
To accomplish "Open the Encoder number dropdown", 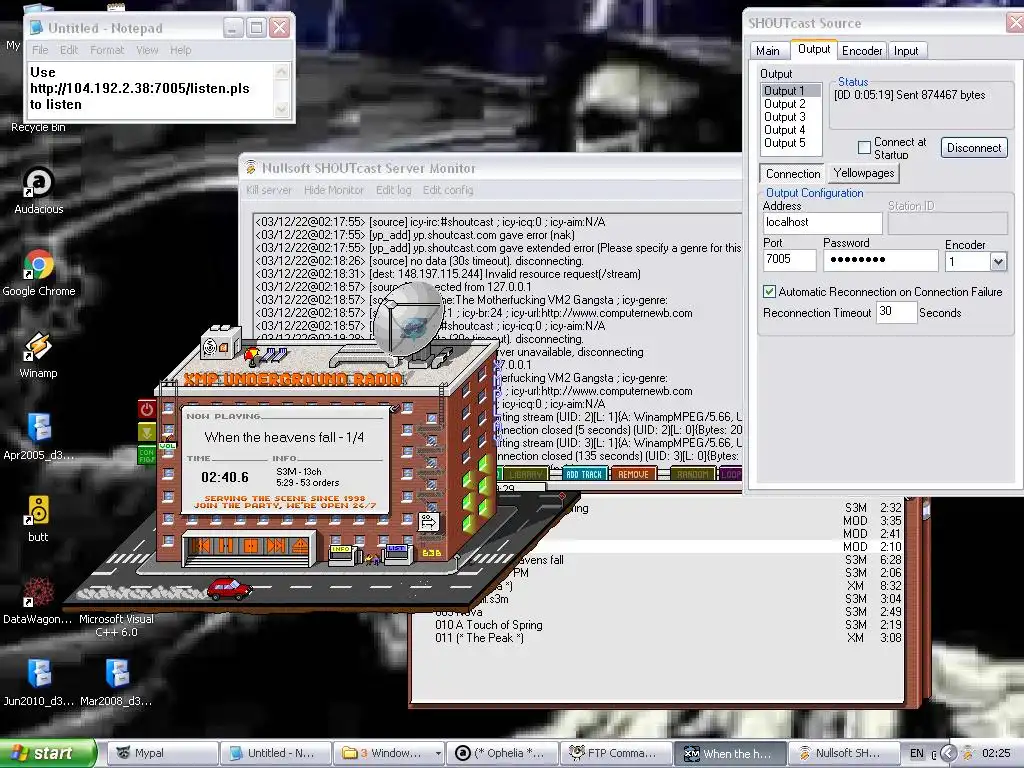I will click(997, 262).
